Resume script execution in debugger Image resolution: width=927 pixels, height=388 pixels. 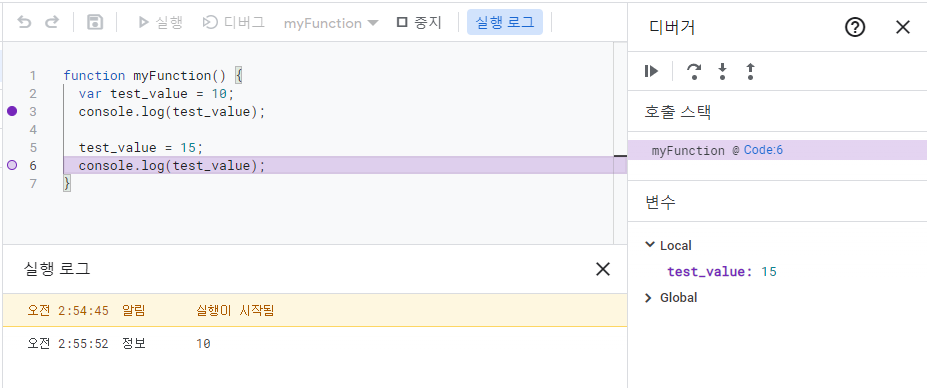pyautogui.click(x=652, y=72)
